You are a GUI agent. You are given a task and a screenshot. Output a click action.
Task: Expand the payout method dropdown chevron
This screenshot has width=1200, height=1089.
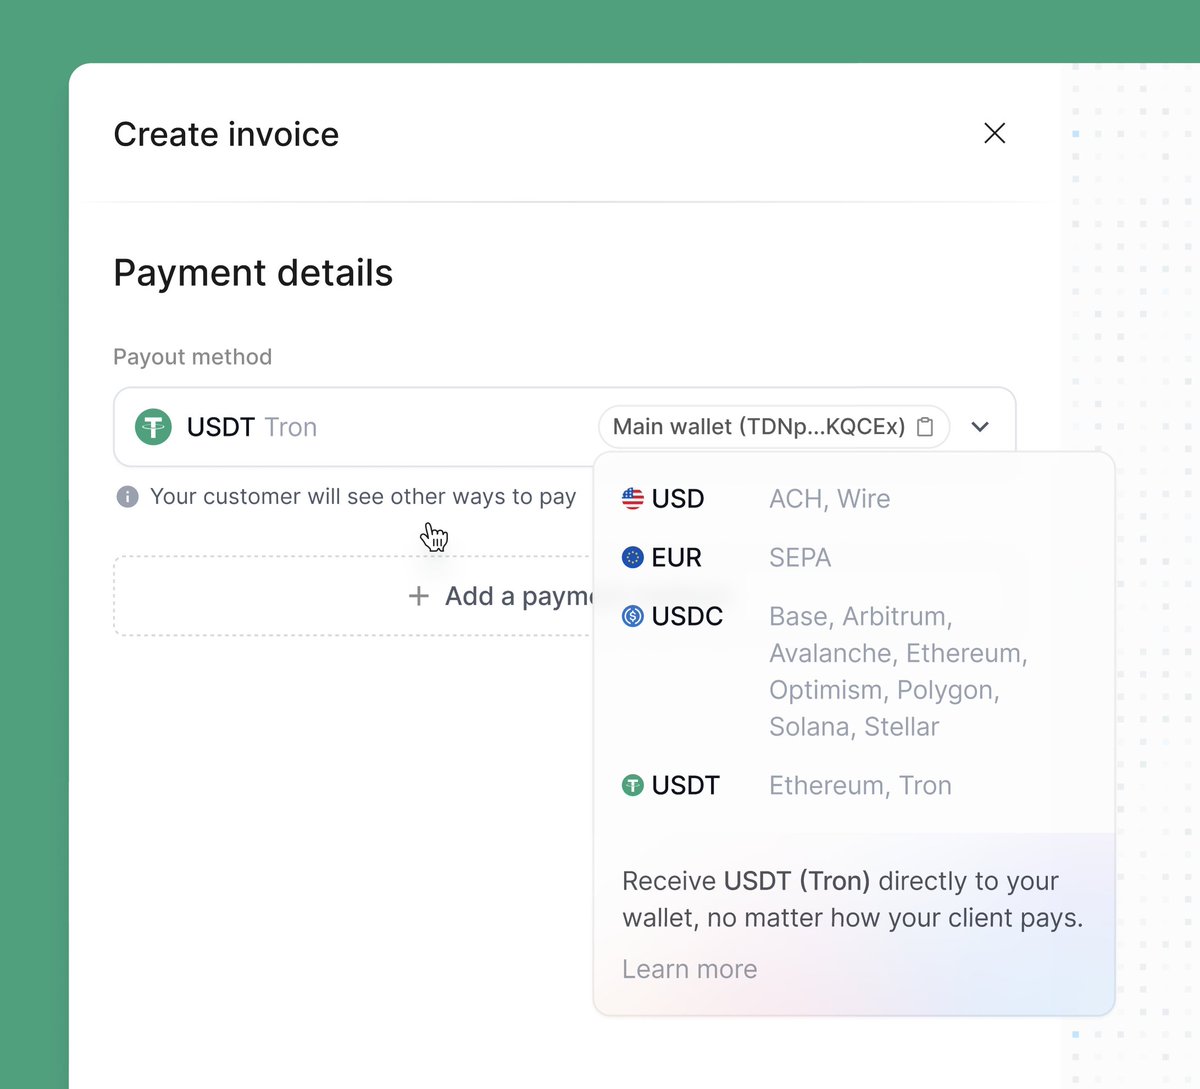980,427
